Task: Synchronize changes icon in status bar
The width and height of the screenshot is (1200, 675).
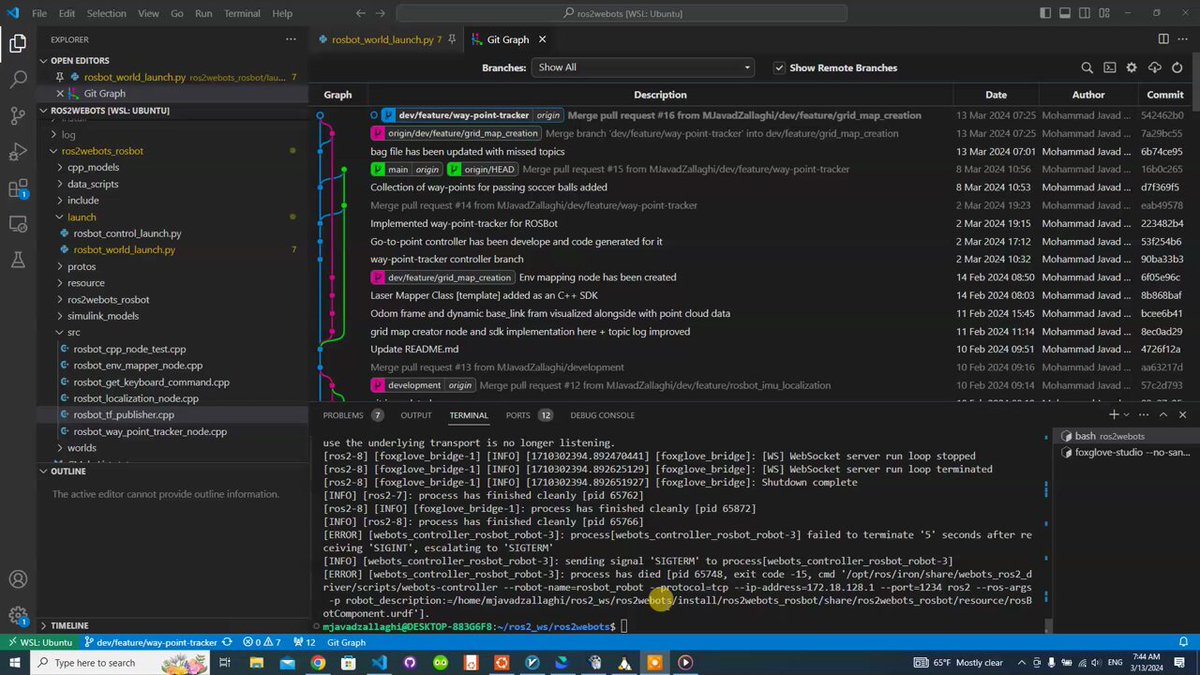Action: point(227,642)
